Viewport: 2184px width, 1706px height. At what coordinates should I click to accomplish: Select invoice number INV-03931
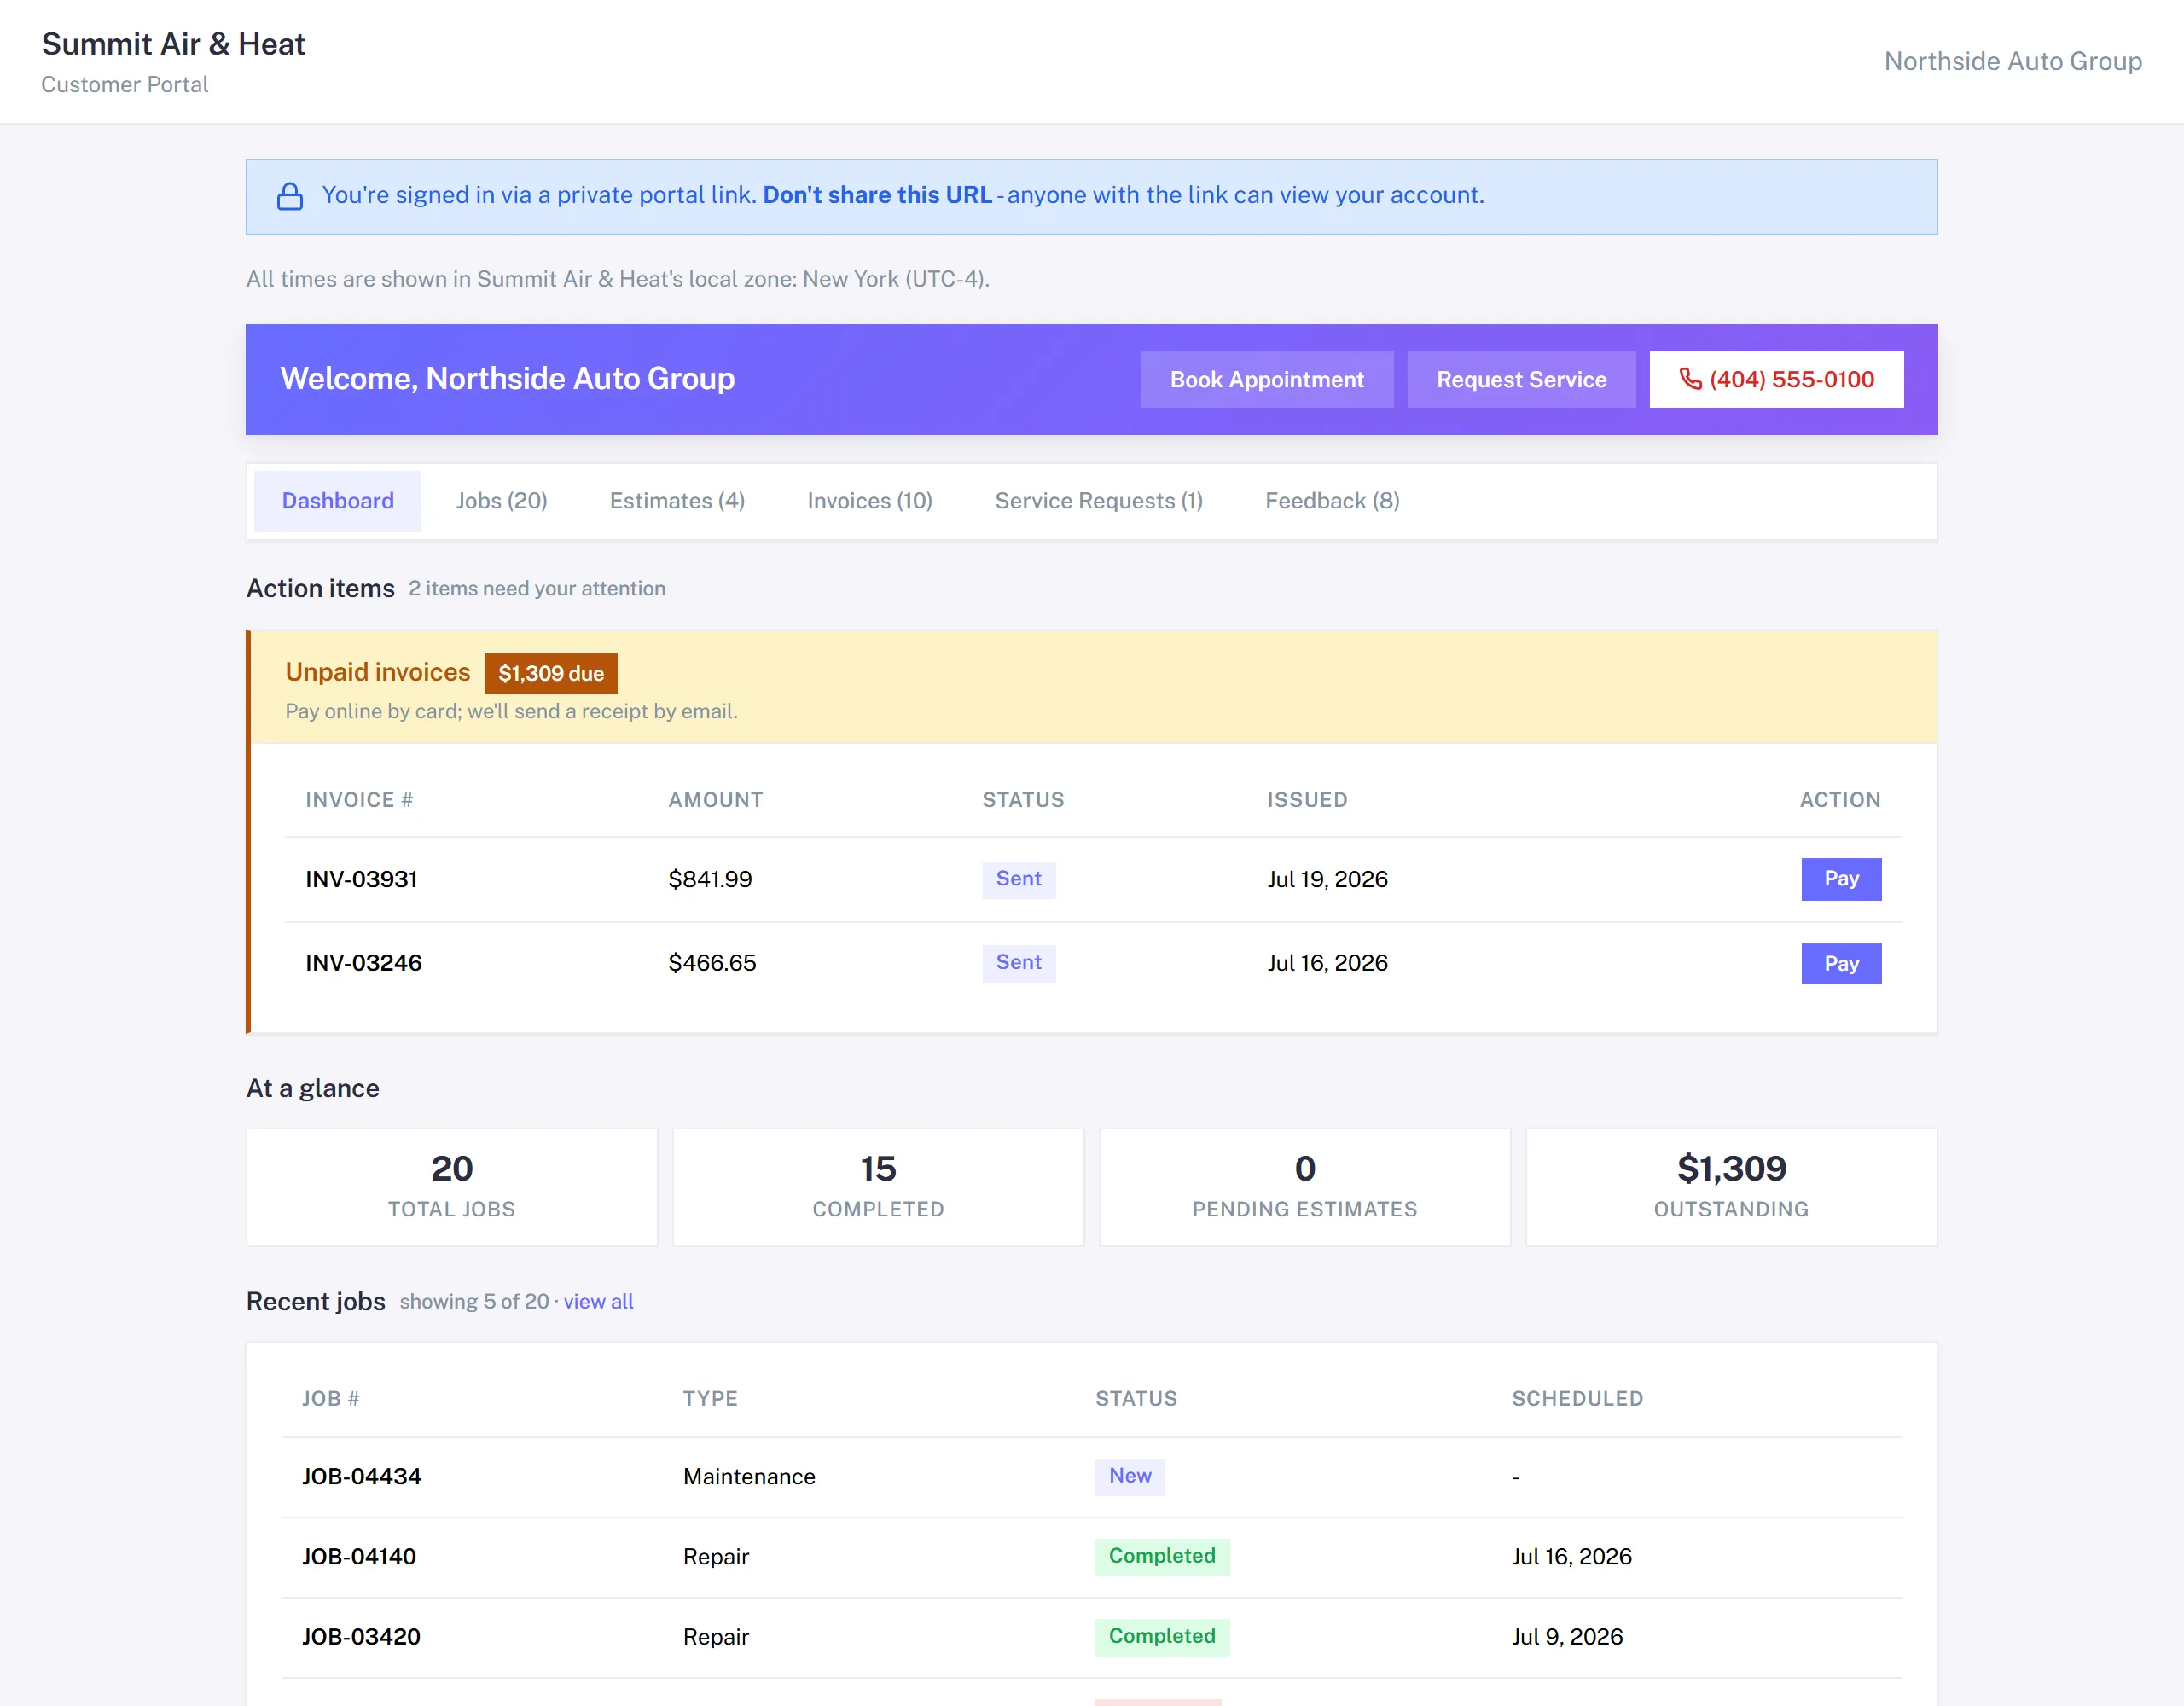click(361, 879)
